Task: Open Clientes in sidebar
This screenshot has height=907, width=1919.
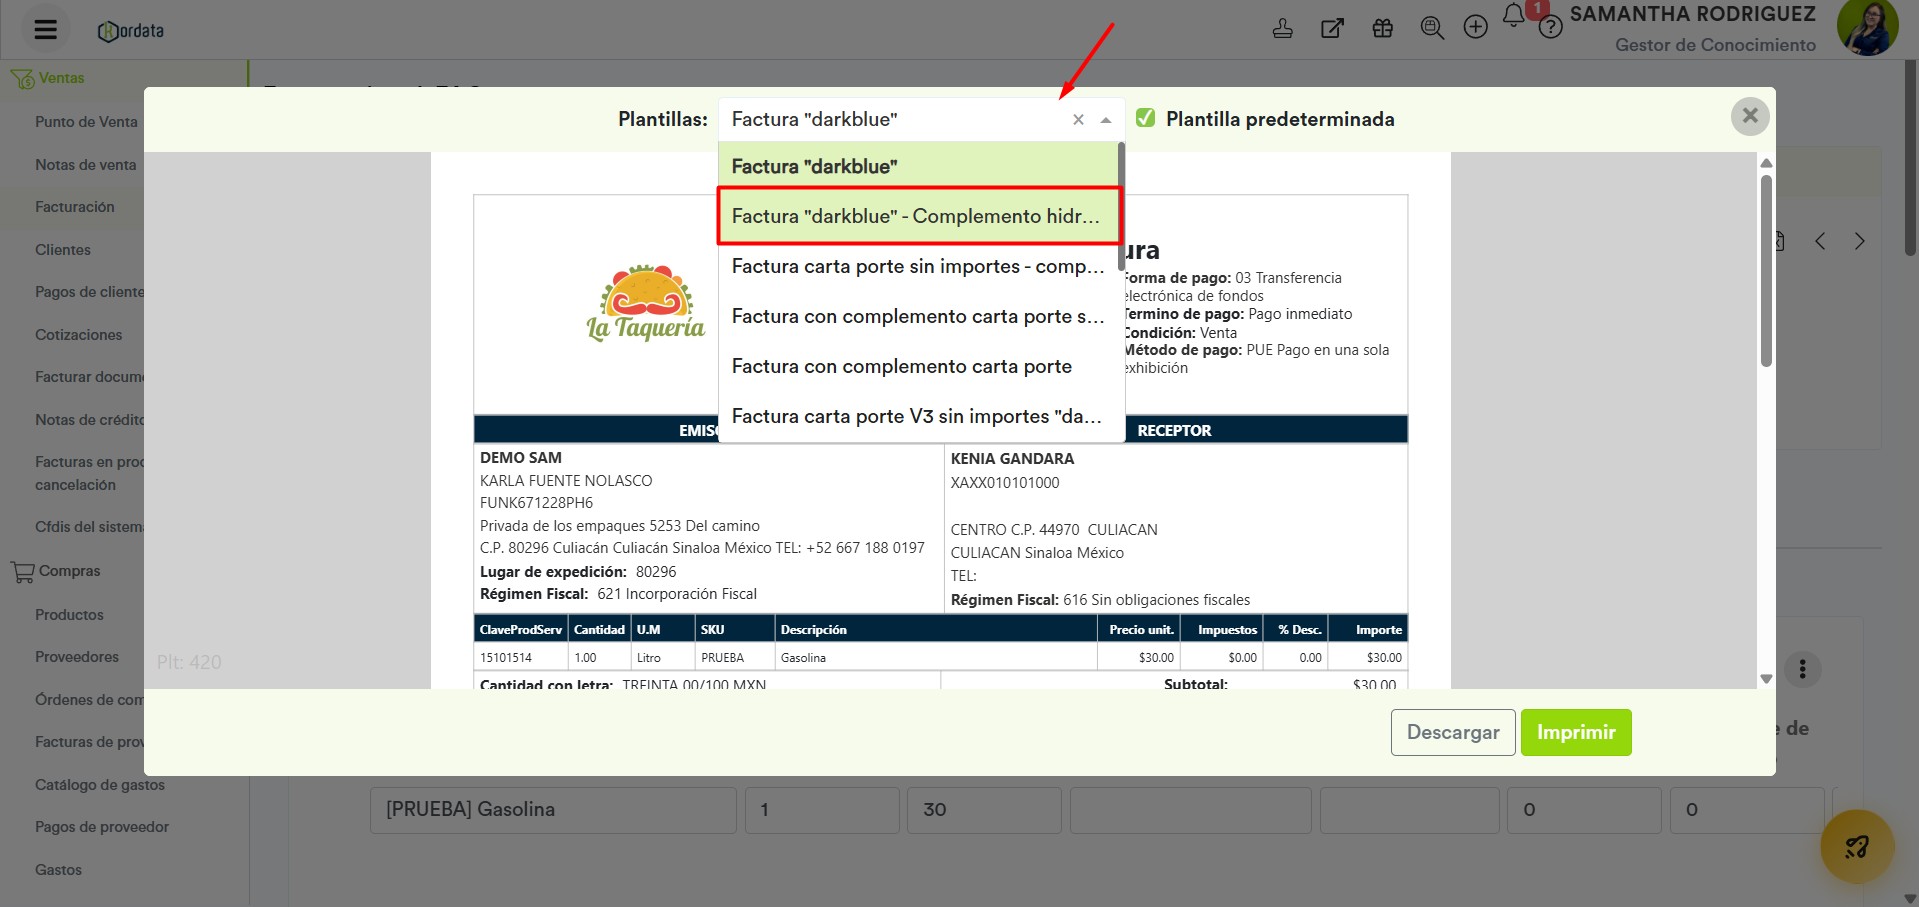Action: click(x=63, y=250)
